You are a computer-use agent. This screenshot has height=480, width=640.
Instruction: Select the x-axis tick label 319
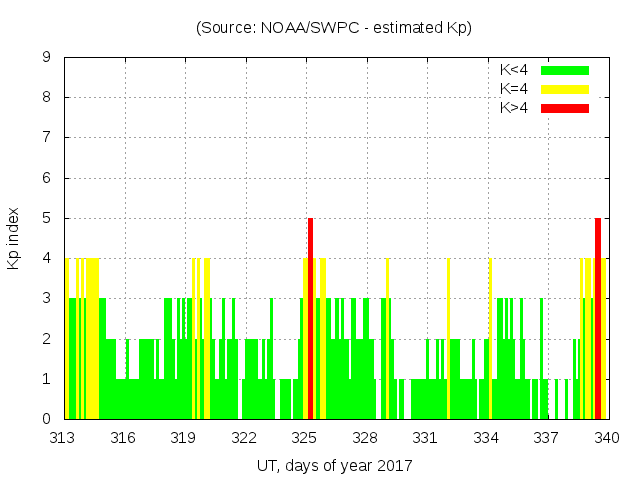pos(184,437)
